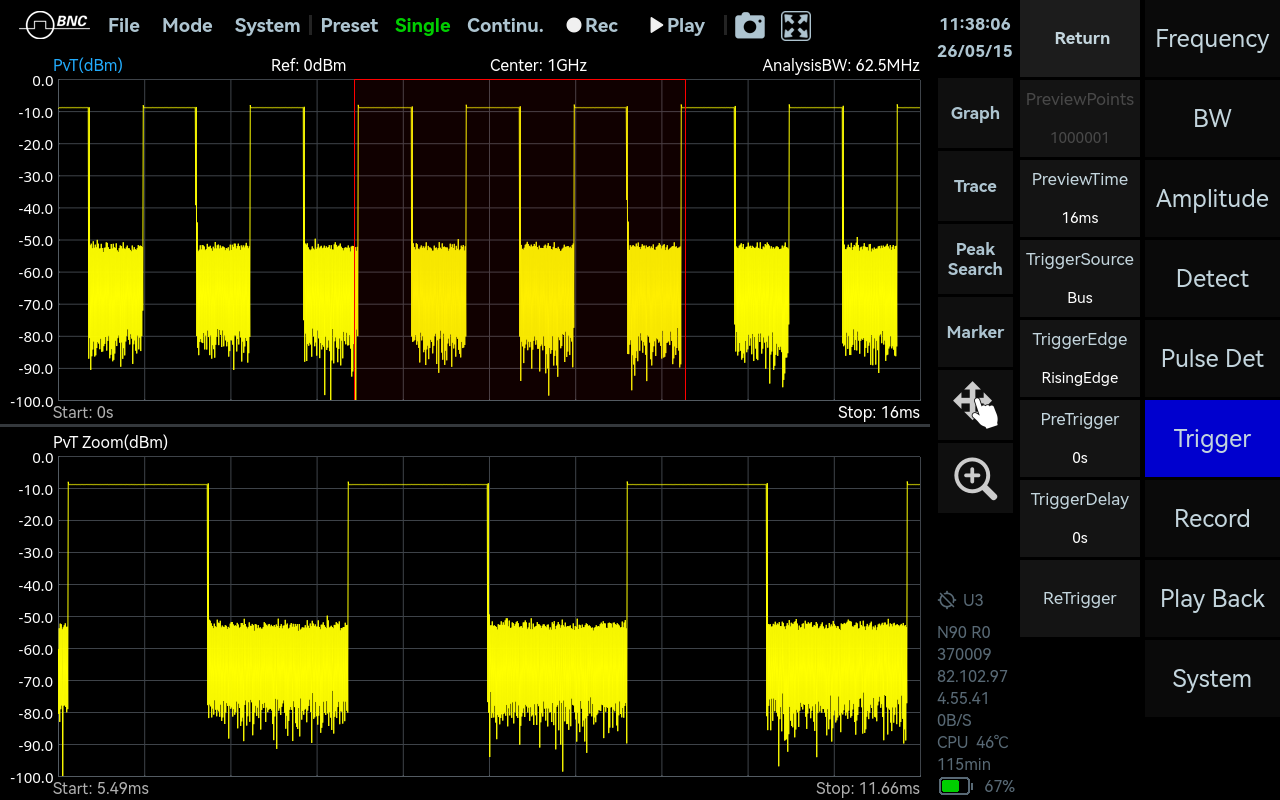Edit the TriggerDelay 0s value
Screen dimensions: 1280x800
point(1080,518)
